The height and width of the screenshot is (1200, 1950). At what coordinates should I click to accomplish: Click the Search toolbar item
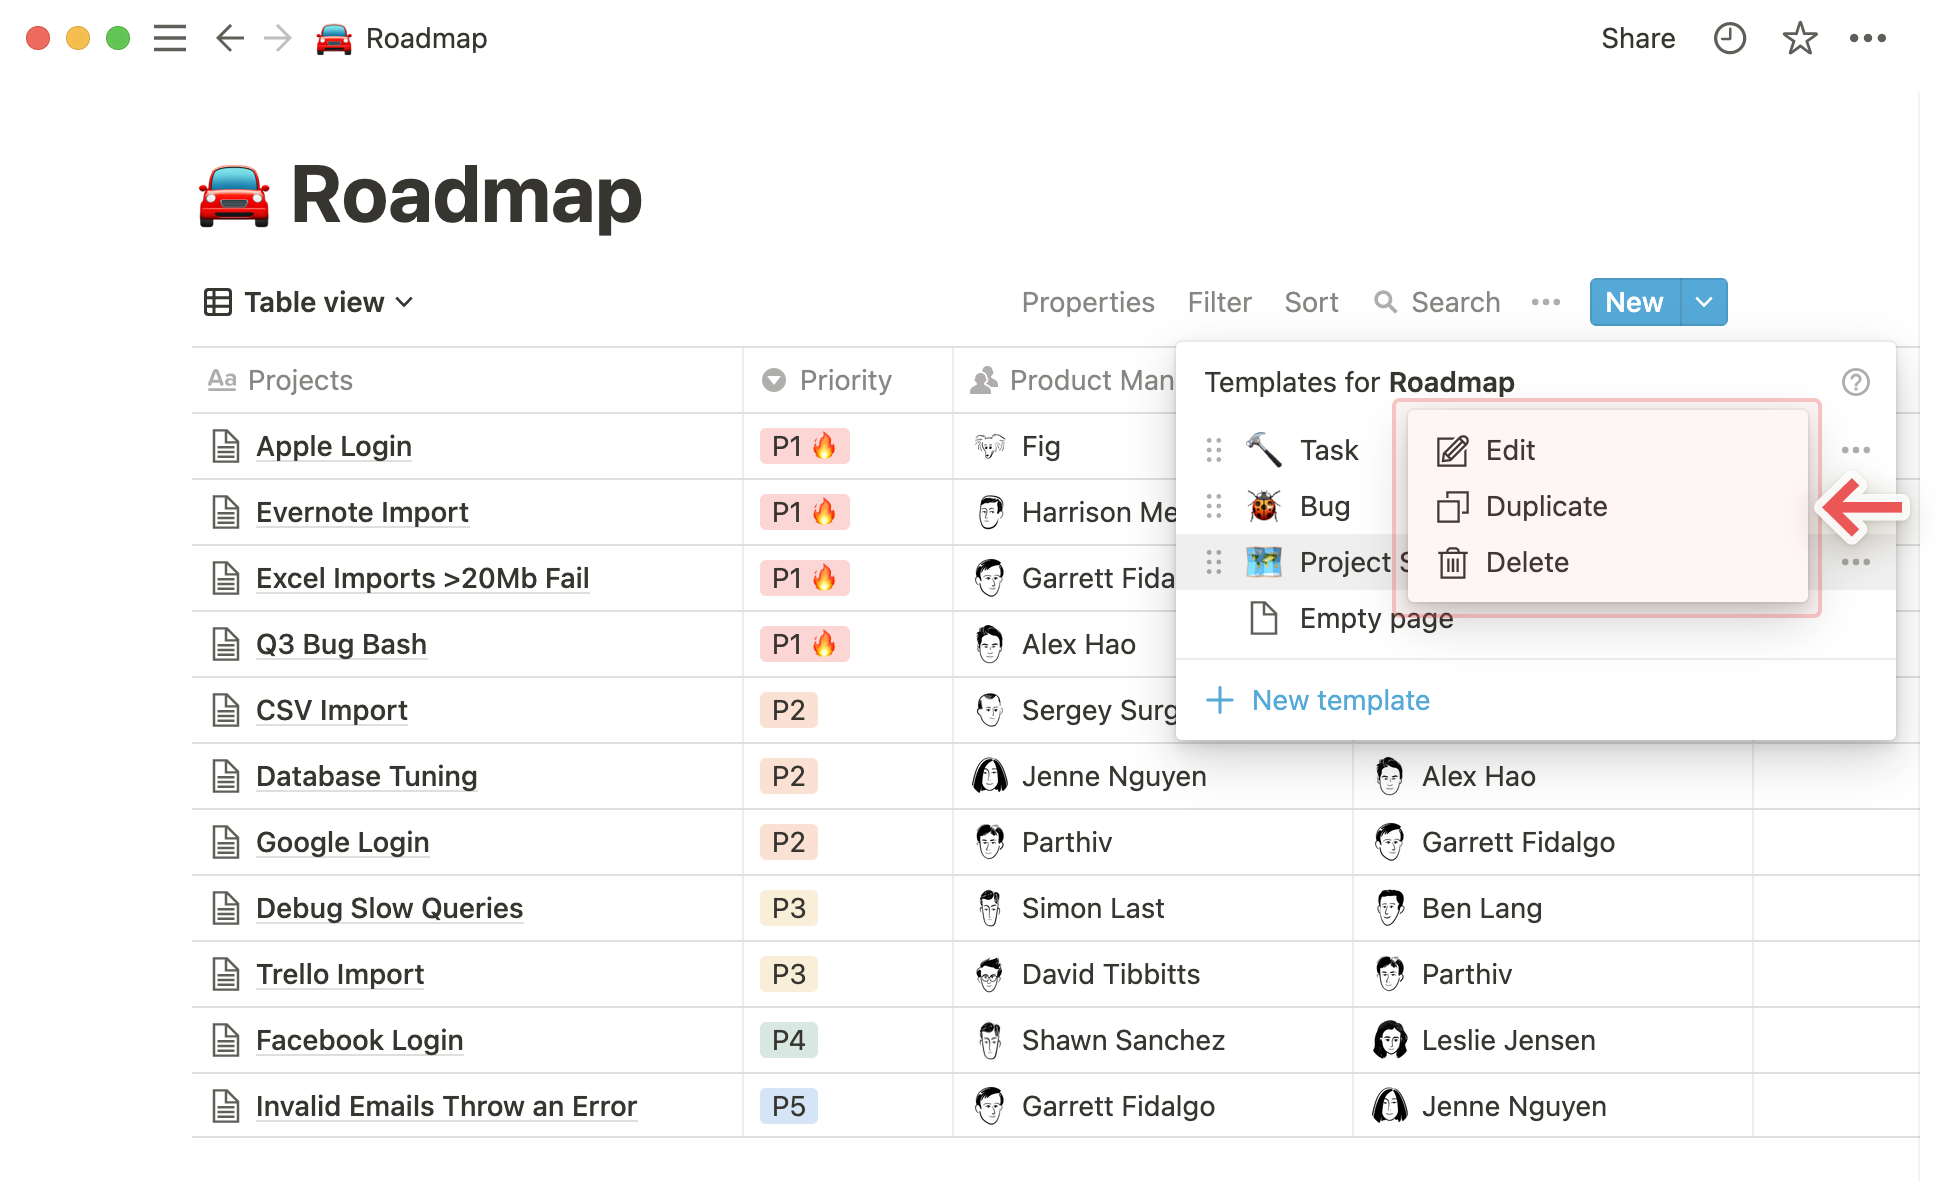(1437, 302)
